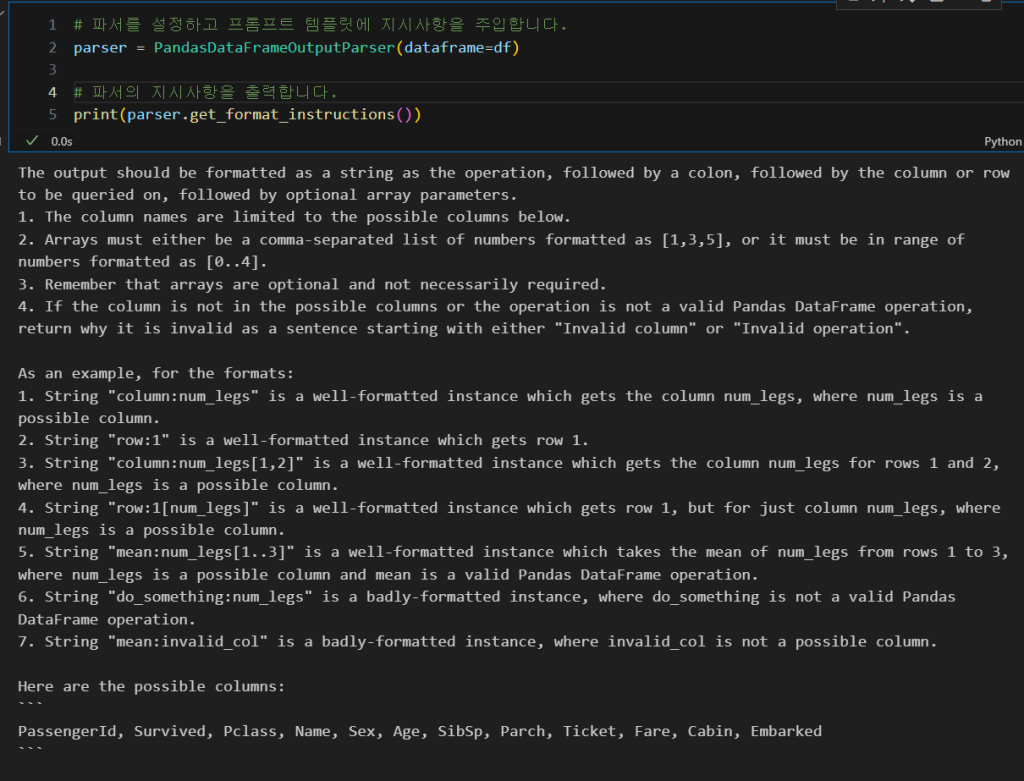The image size is (1024, 781).
Task: Click the "Age" column name
Action: click(x=406, y=731)
